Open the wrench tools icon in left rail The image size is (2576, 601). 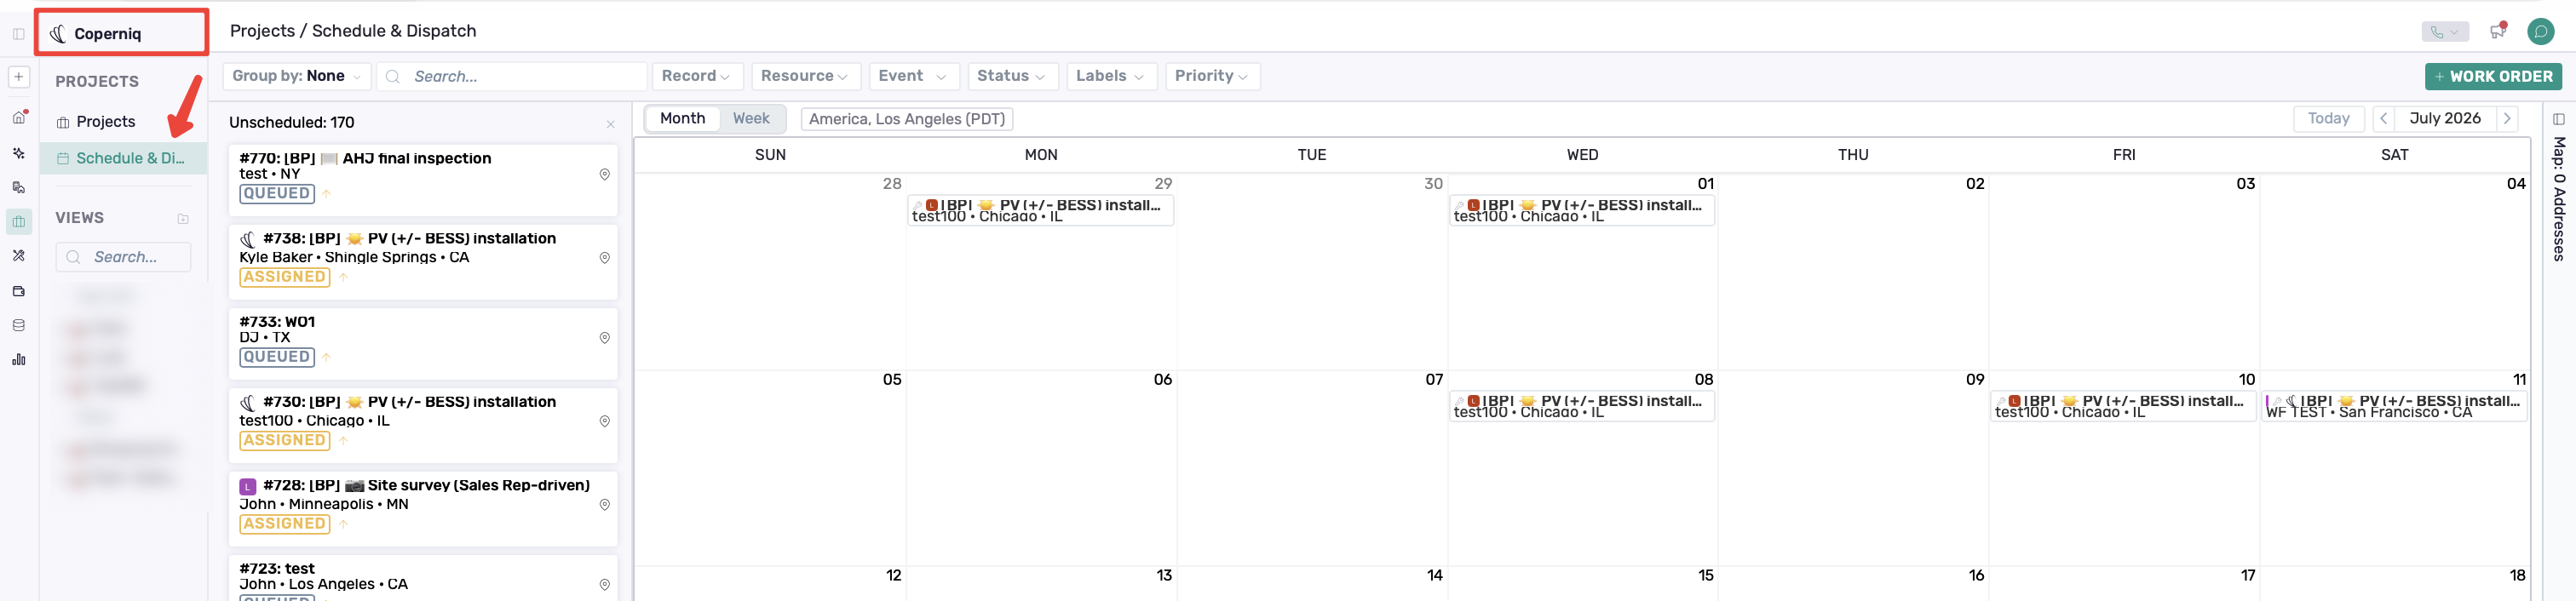pos(18,256)
